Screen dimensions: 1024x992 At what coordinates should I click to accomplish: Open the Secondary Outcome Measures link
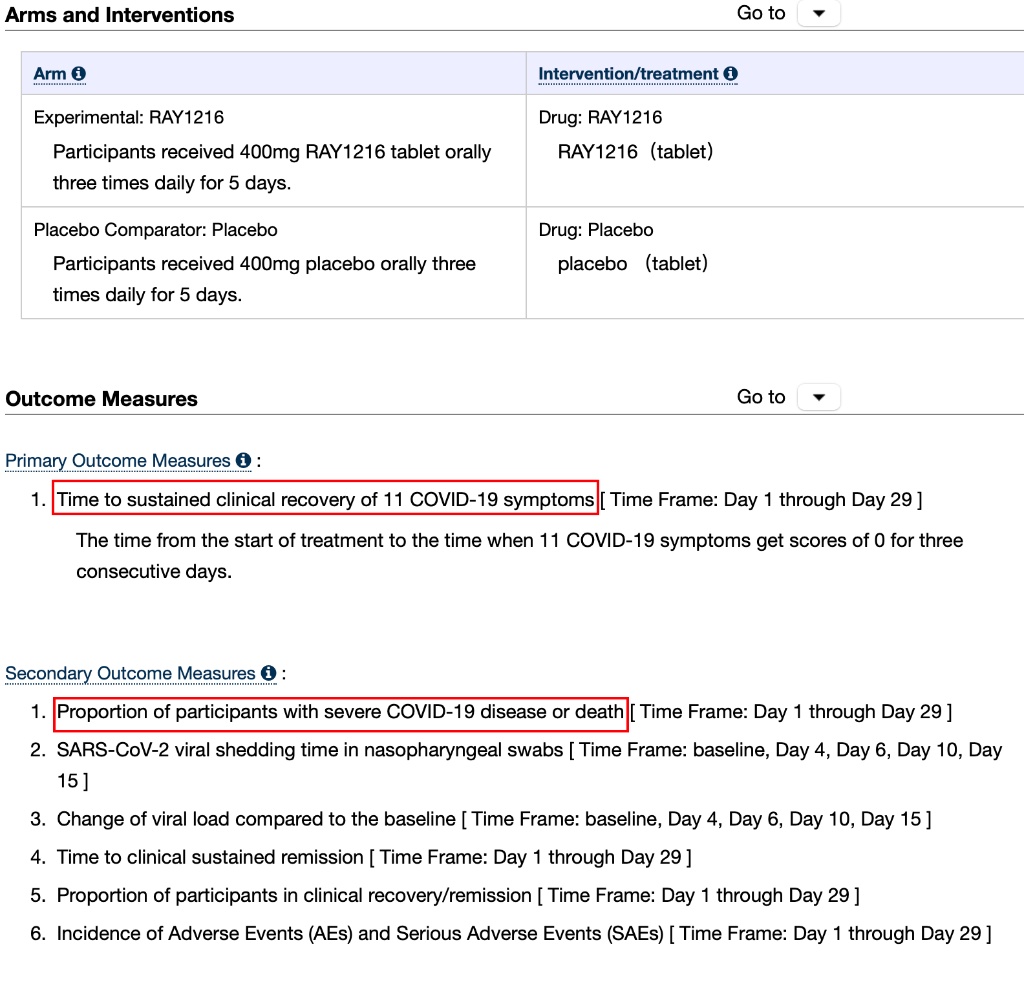(130, 674)
